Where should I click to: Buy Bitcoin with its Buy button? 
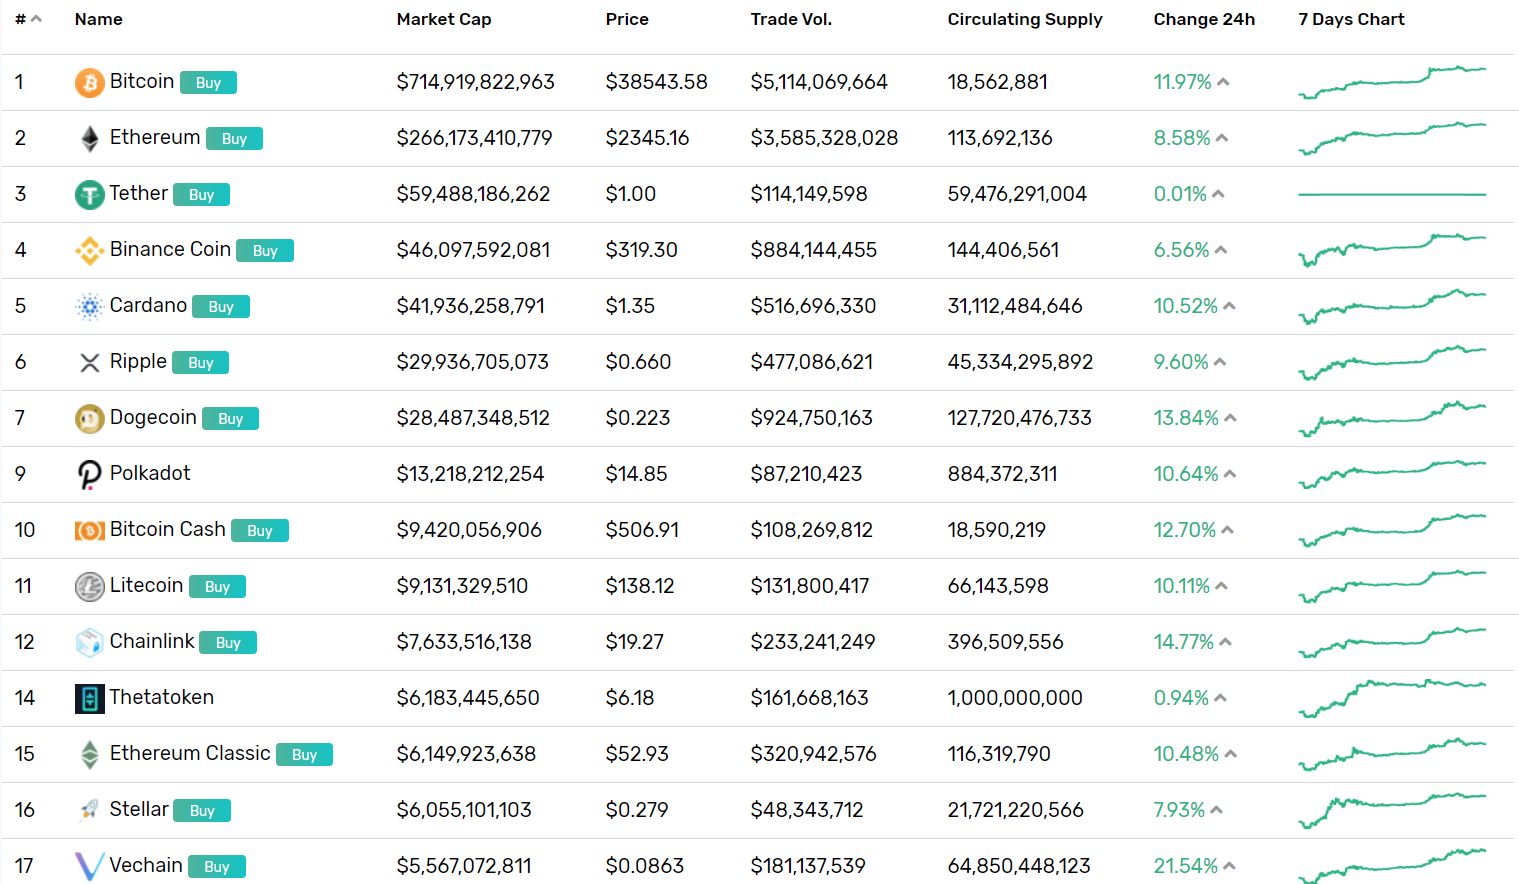[208, 83]
